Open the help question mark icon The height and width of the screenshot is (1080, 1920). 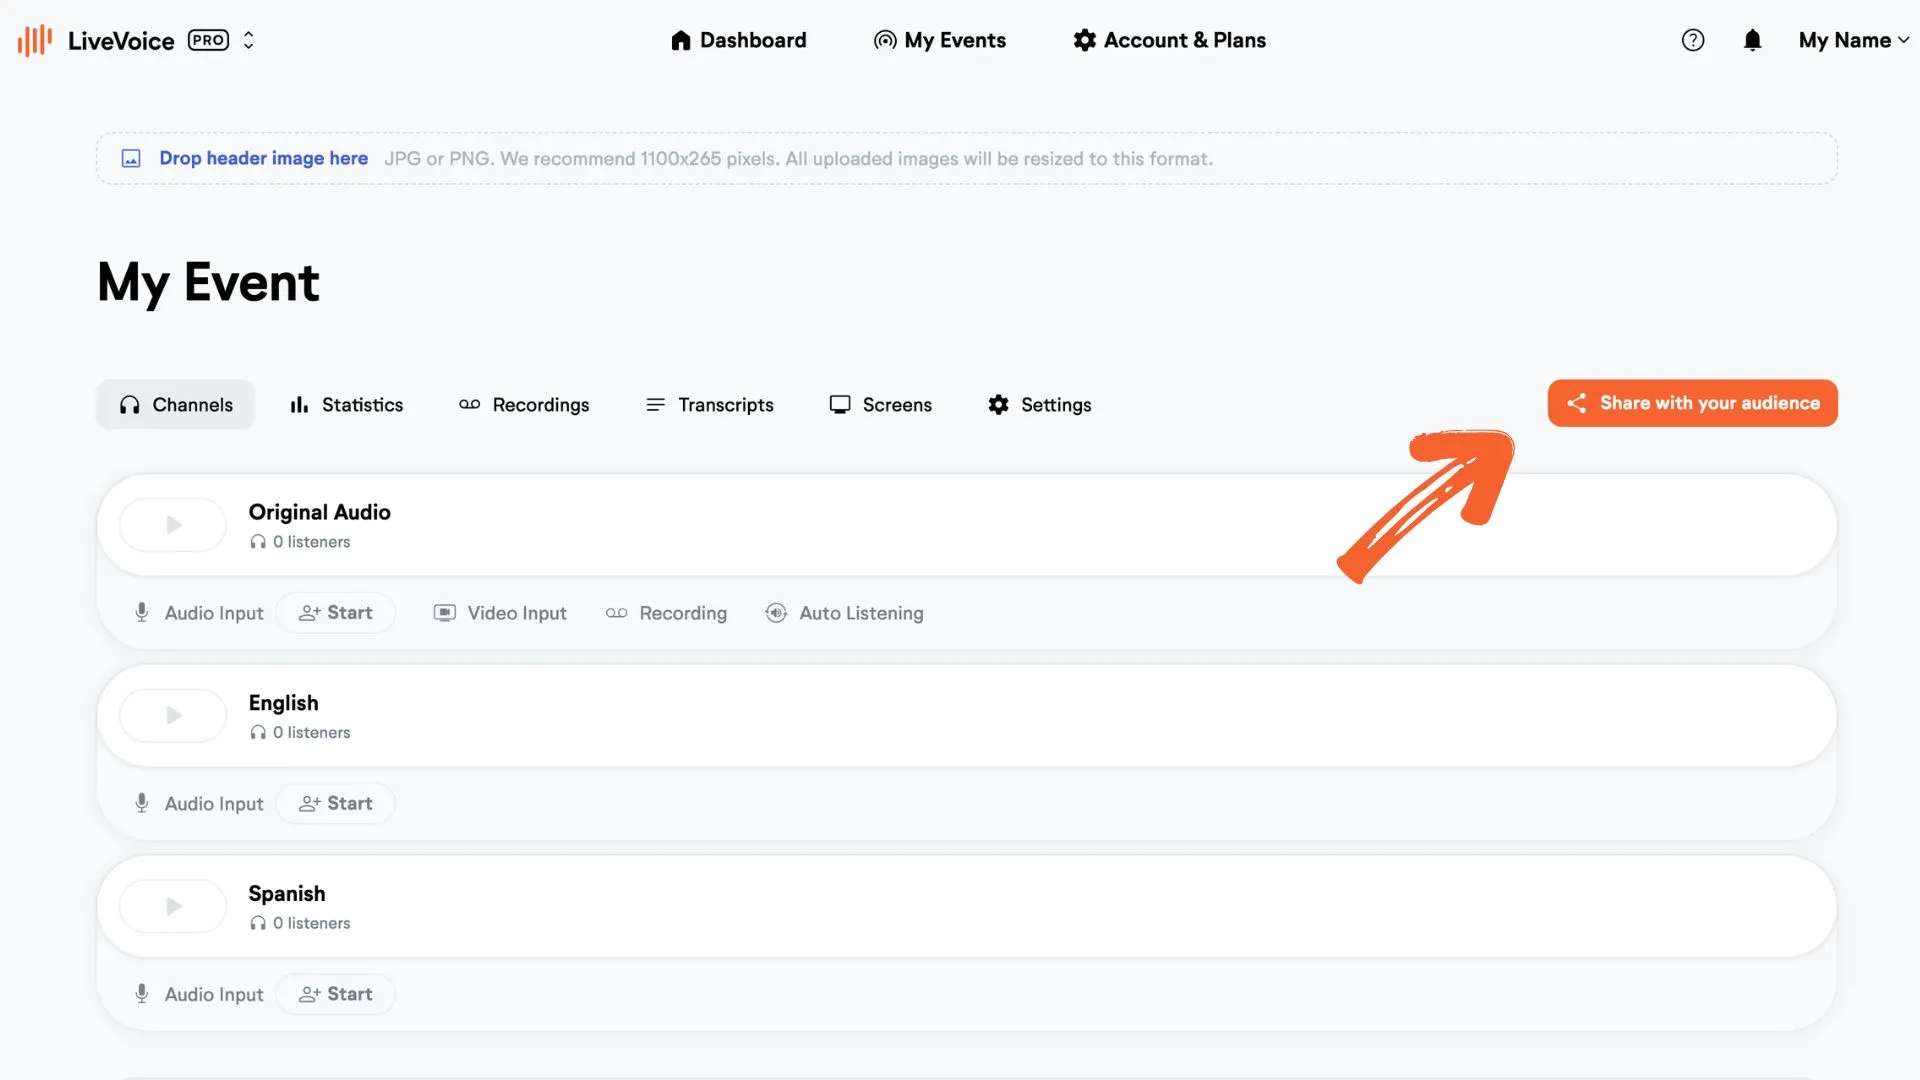[1692, 40]
